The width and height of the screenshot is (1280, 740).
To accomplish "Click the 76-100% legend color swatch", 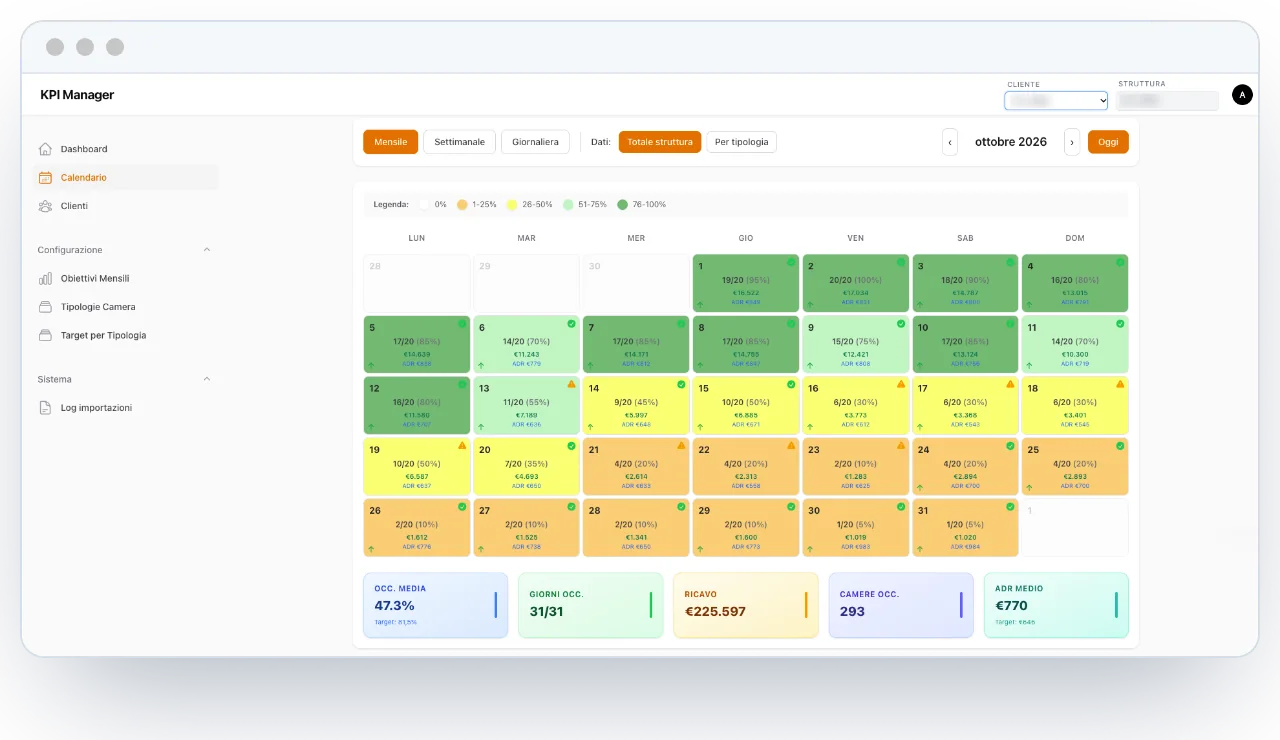I will pyautogui.click(x=623, y=204).
